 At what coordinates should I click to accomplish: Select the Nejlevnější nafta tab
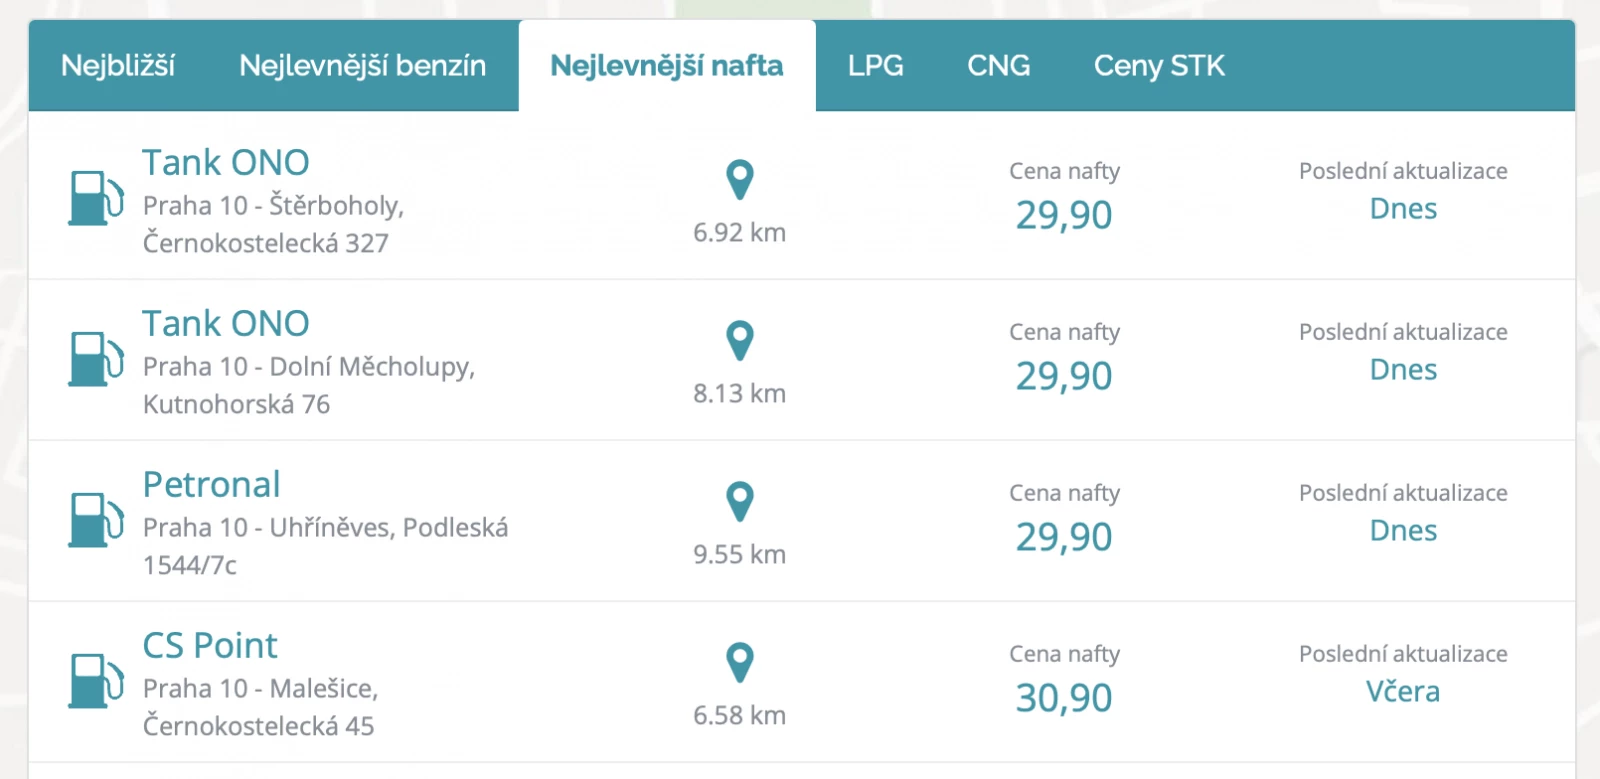[x=667, y=66]
